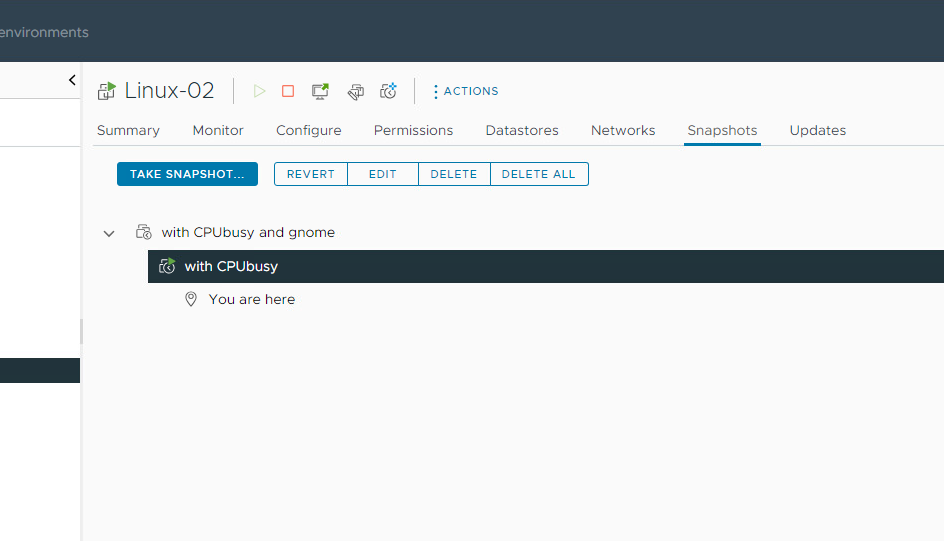Click the REVERT button
Screen dimensions: 944x541
pos(311,174)
